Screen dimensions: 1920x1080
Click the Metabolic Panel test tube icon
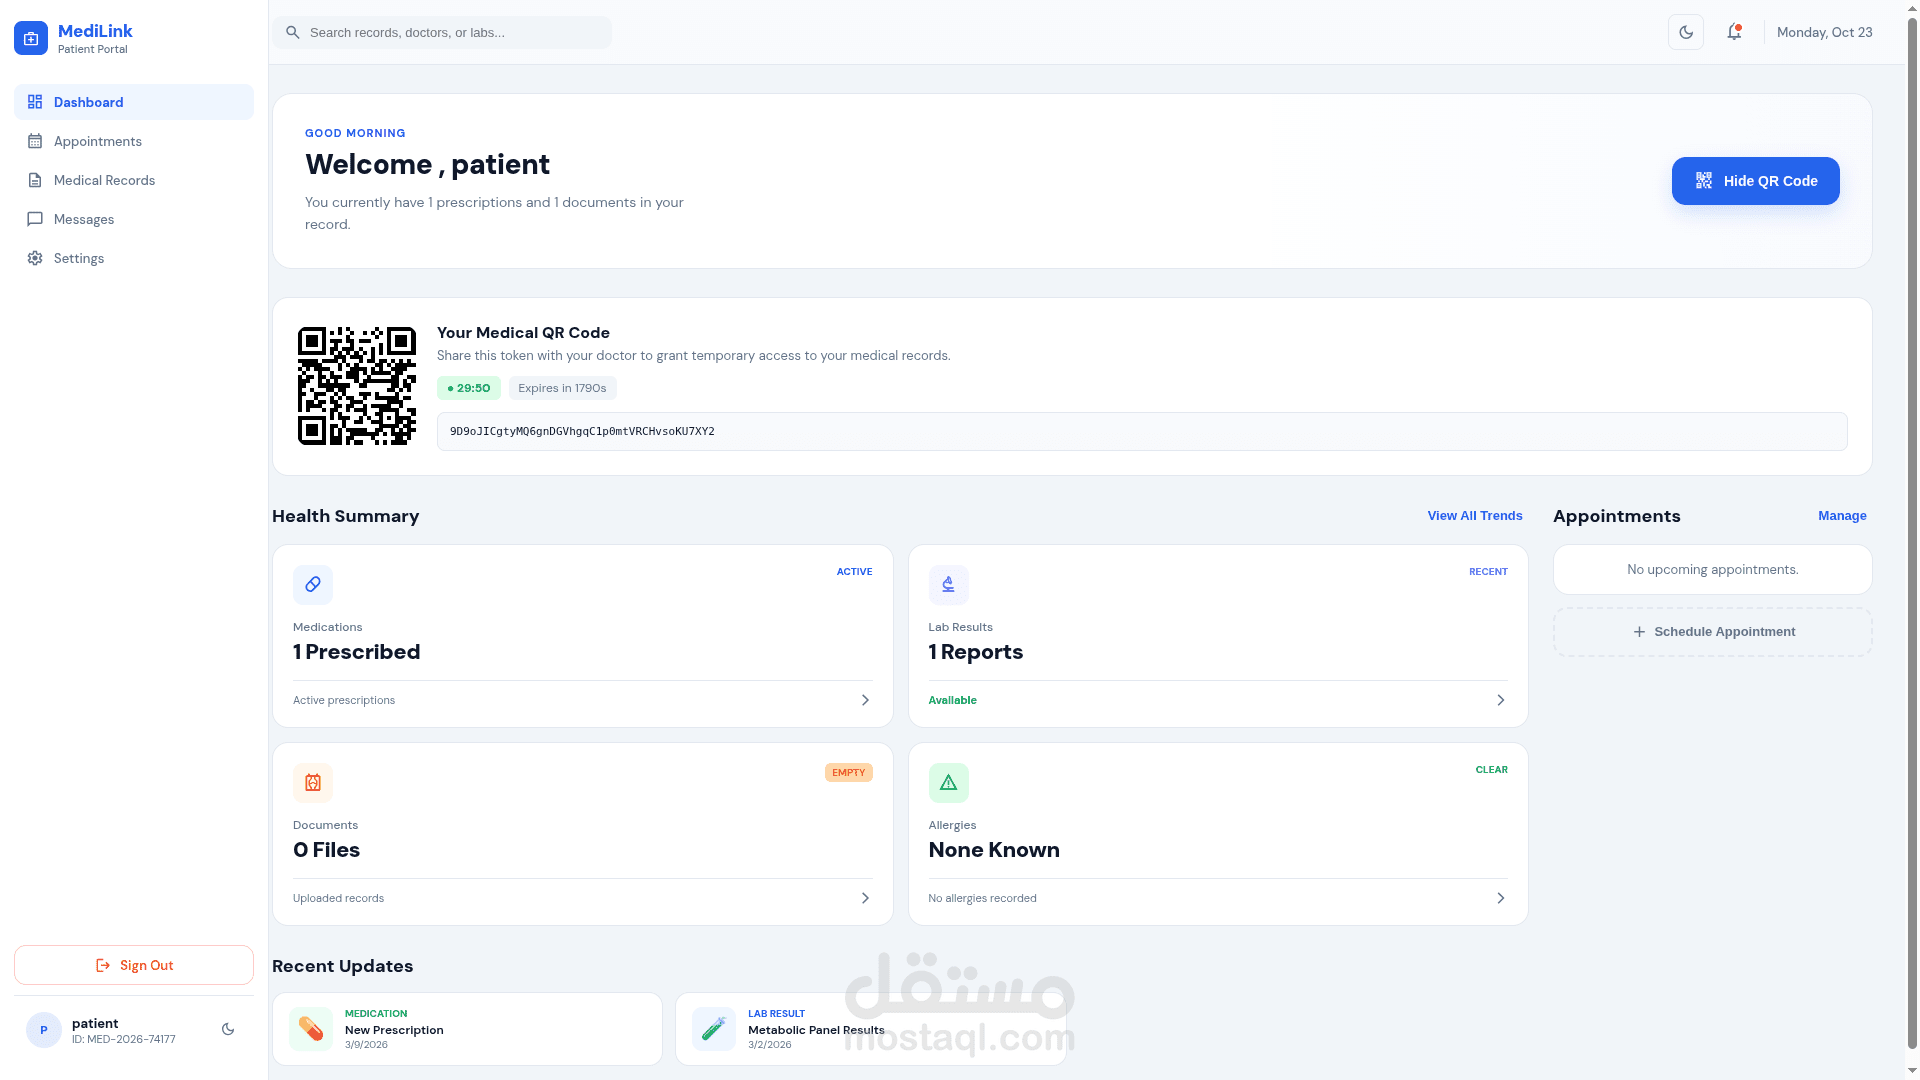(713, 1028)
